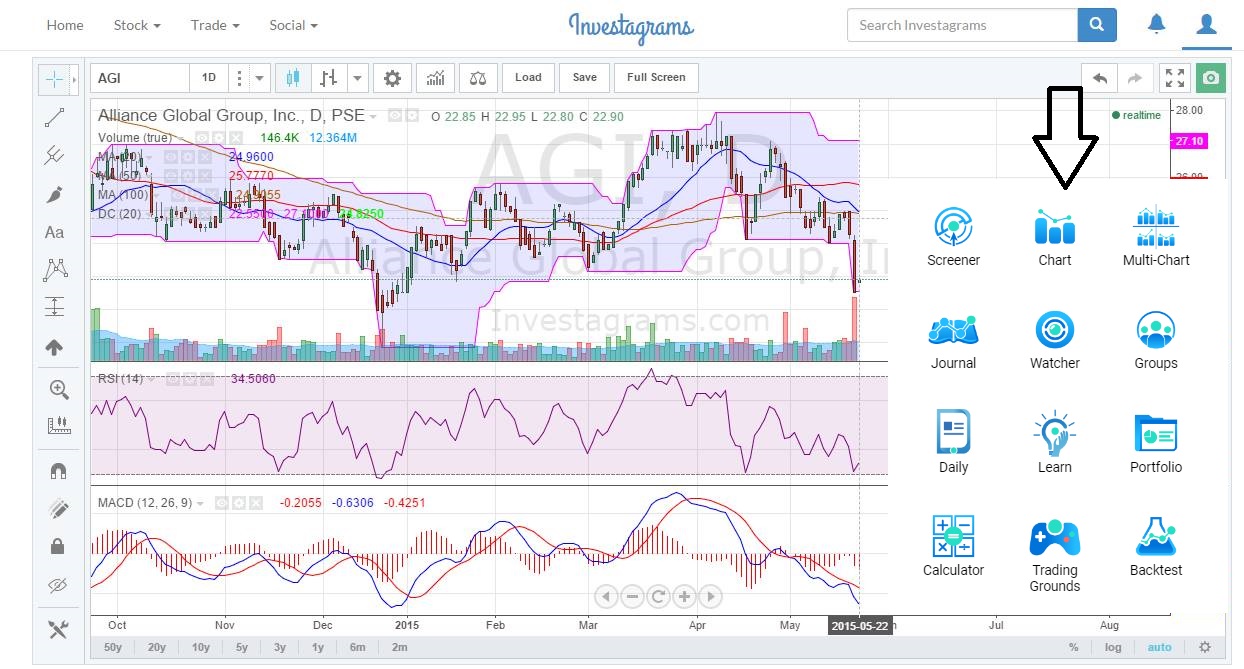Open the chart style dropdown arrow
Viewport: 1244px width, 669px height.
click(x=359, y=78)
